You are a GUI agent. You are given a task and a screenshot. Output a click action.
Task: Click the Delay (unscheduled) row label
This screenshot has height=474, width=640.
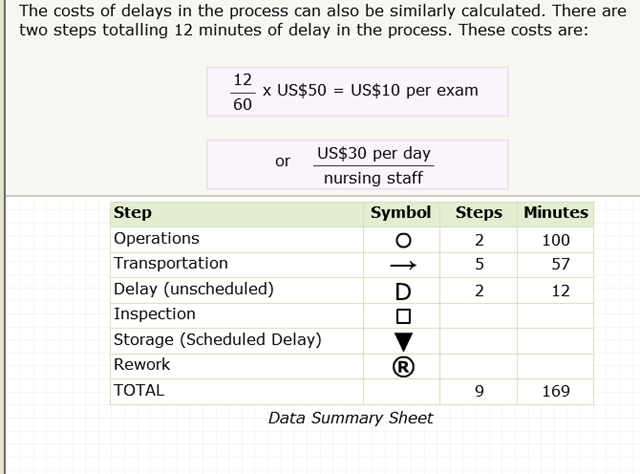(x=193, y=290)
